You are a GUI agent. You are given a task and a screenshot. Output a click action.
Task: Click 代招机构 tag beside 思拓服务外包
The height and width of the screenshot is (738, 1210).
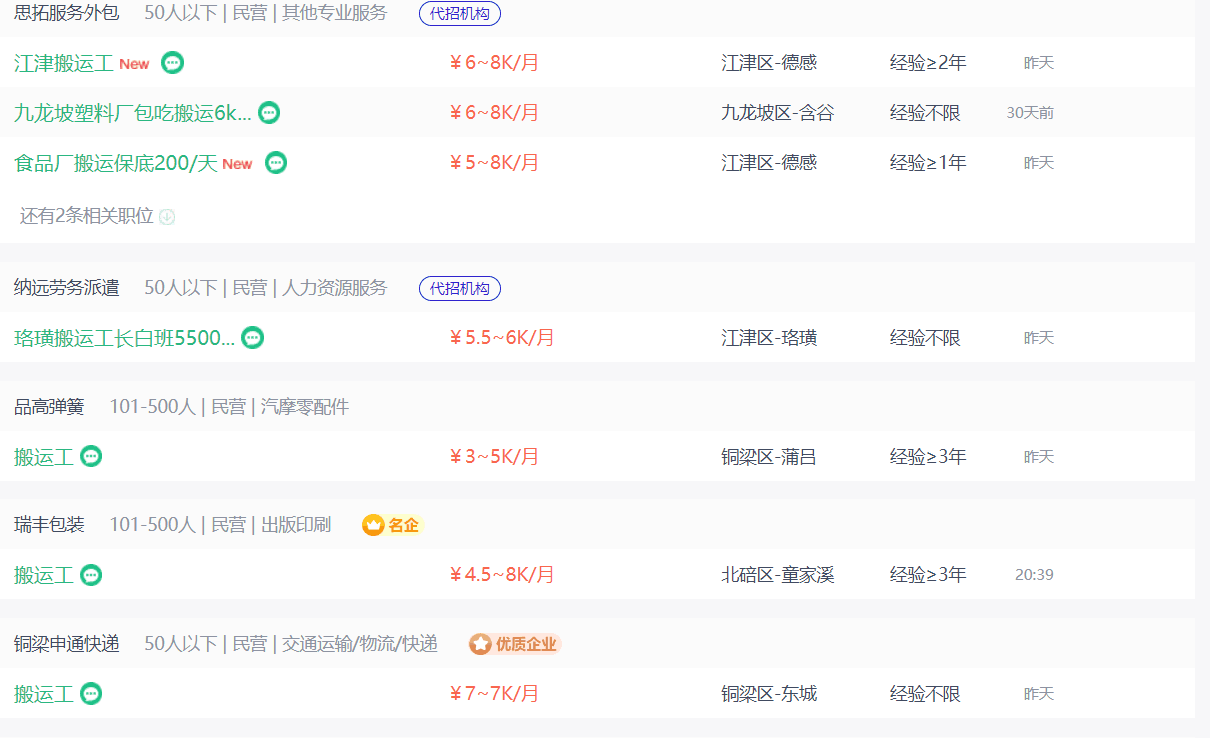pos(459,14)
